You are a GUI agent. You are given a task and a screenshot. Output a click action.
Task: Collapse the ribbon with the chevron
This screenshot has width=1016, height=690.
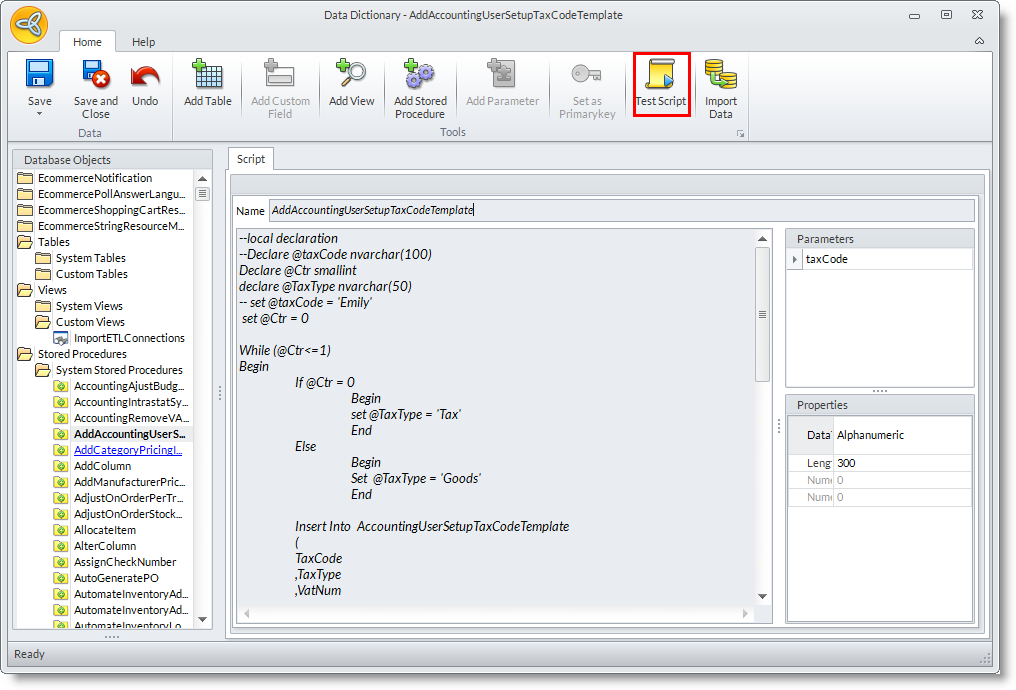979,42
